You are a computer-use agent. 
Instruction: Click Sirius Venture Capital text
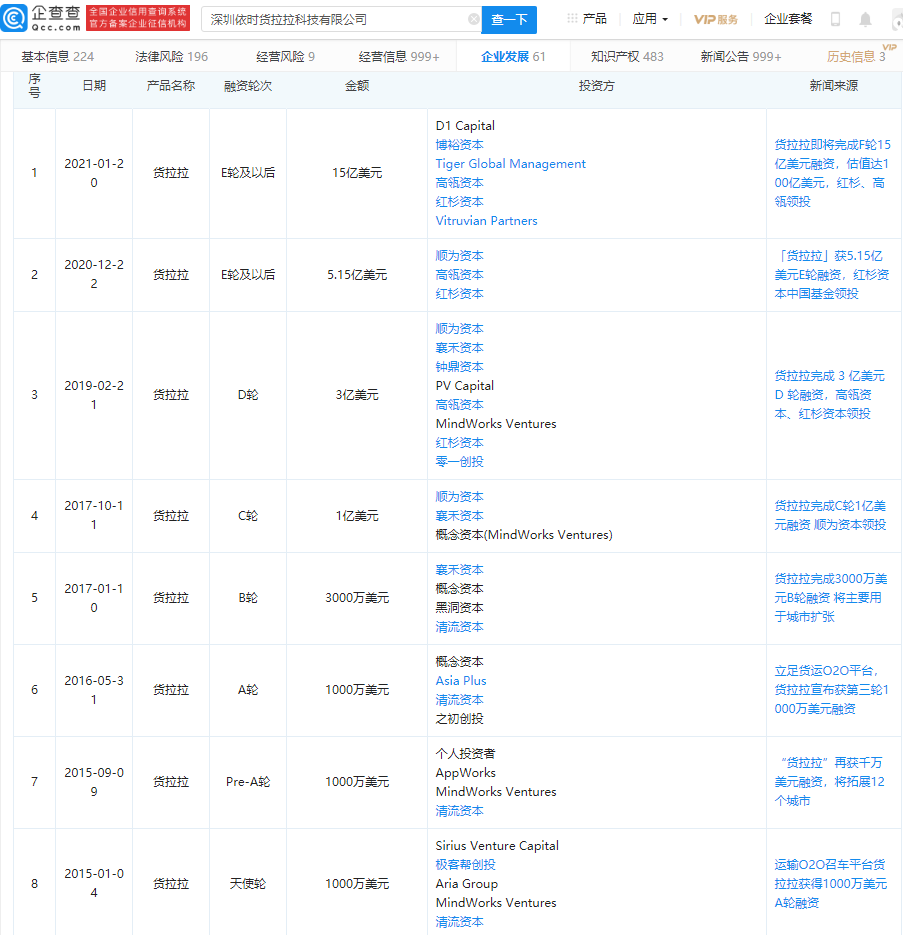[497, 846]
